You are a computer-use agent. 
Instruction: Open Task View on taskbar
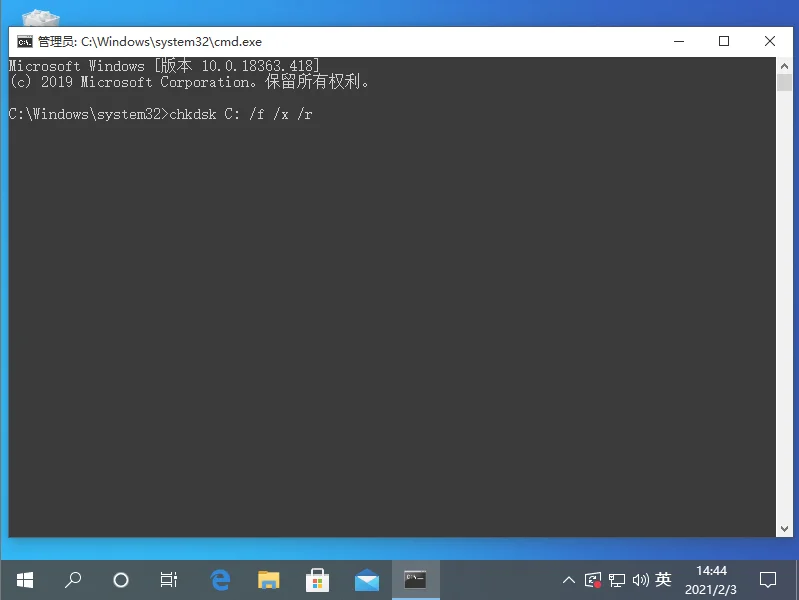pos(169,580)
